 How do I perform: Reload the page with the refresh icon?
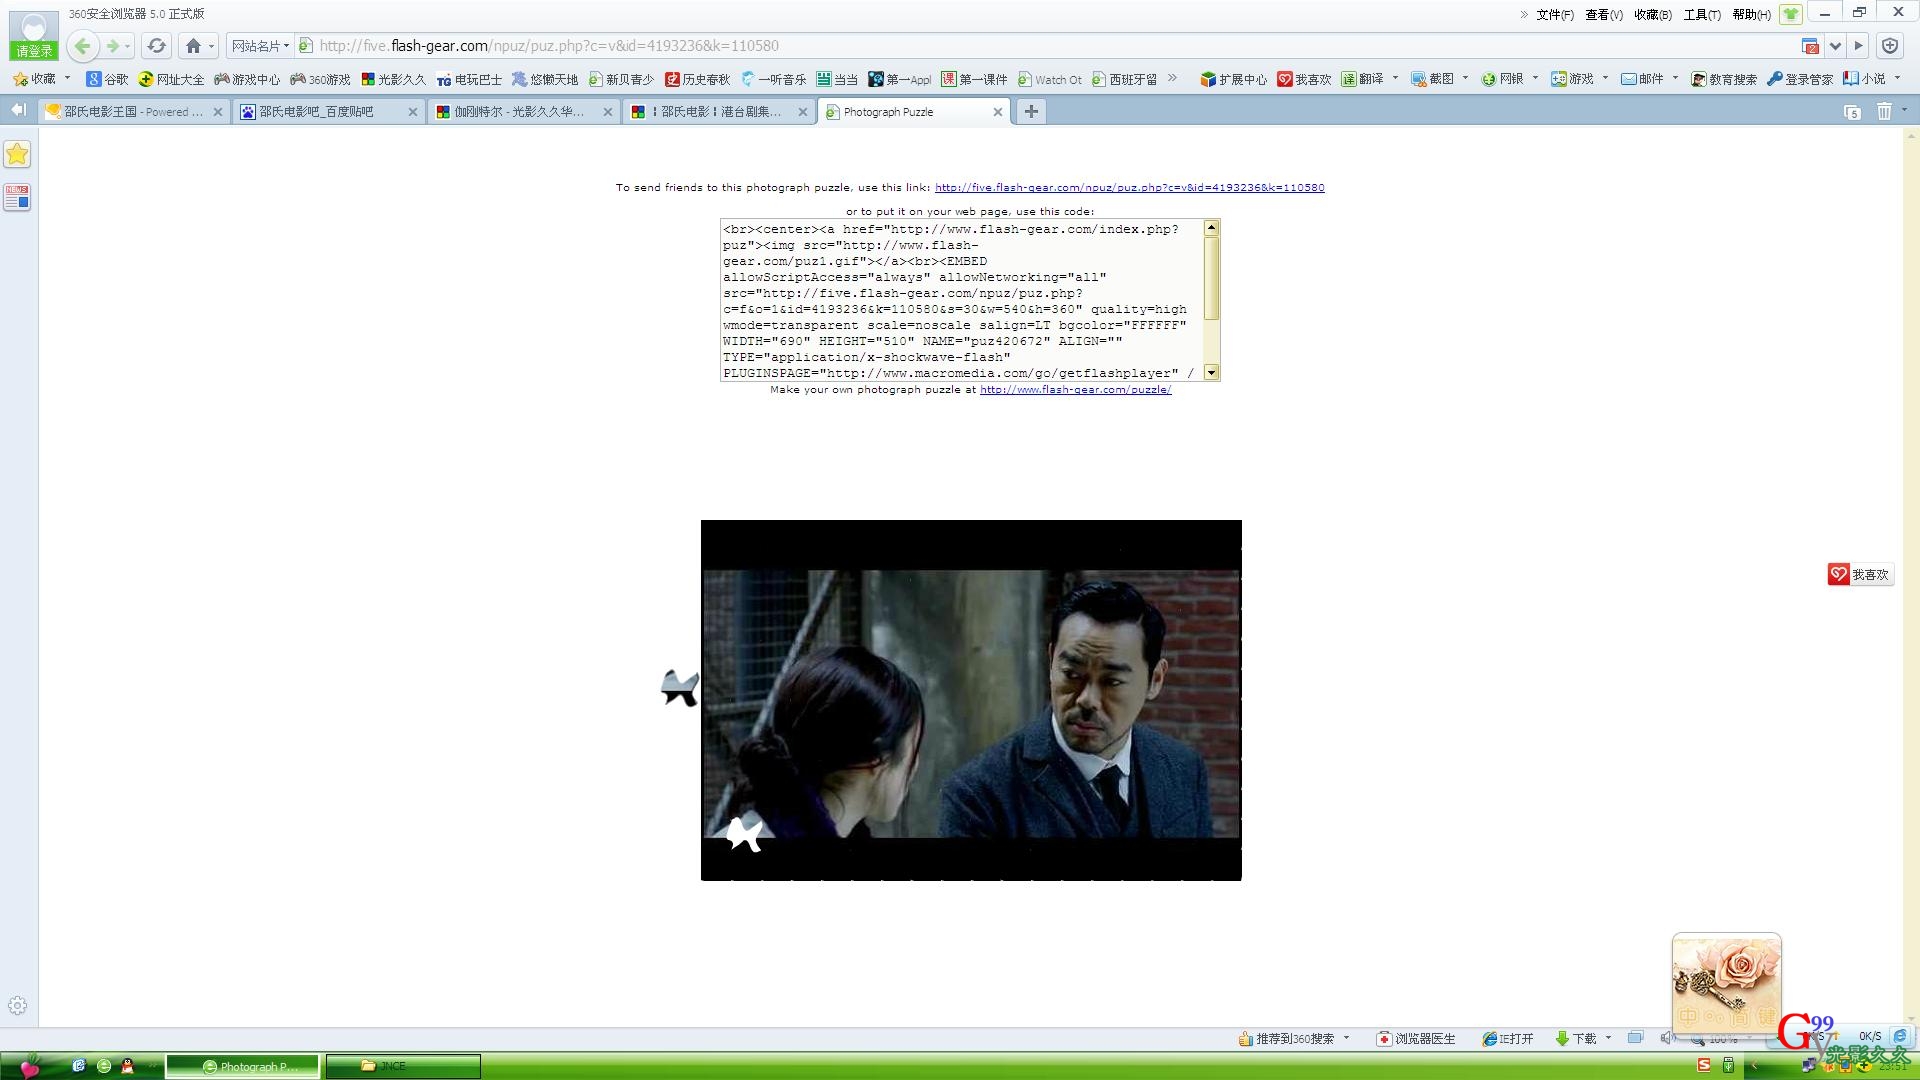156,46
